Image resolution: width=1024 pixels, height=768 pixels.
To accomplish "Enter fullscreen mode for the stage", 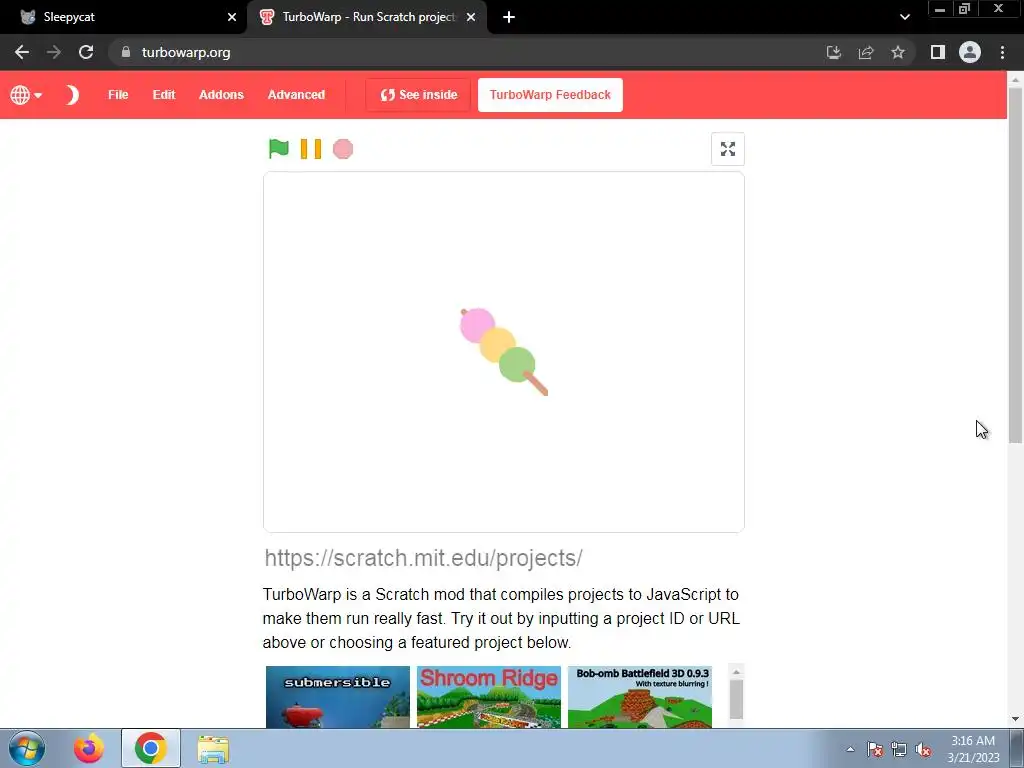I will click(x=728, y=149).
